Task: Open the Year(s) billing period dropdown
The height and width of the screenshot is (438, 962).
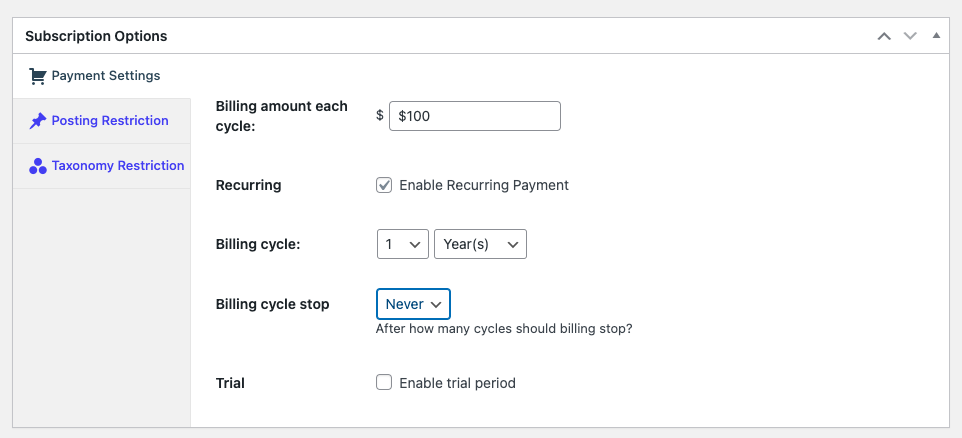Action: [x=480, y=244]
